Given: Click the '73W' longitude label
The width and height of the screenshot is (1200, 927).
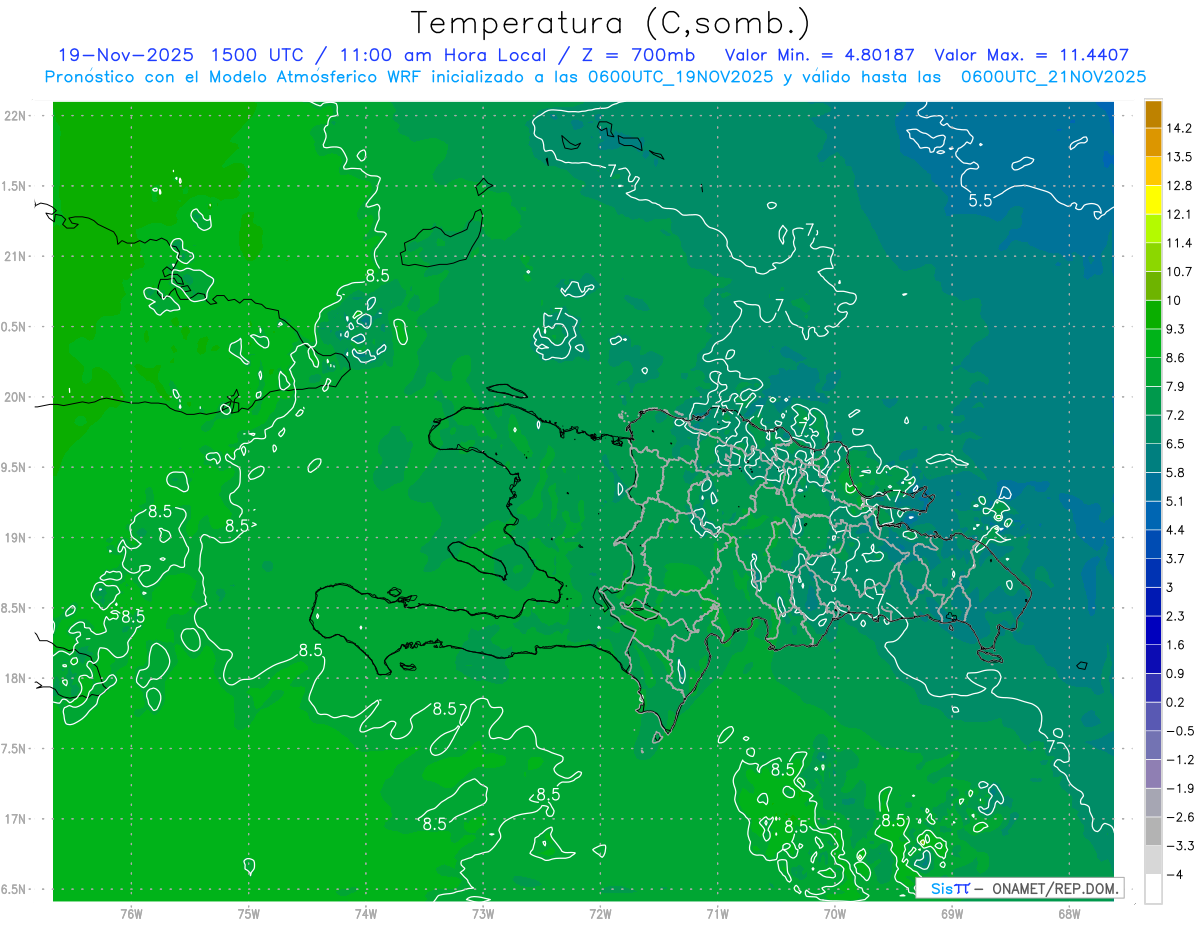Looking at the screenshot, I should coord(483,914).
